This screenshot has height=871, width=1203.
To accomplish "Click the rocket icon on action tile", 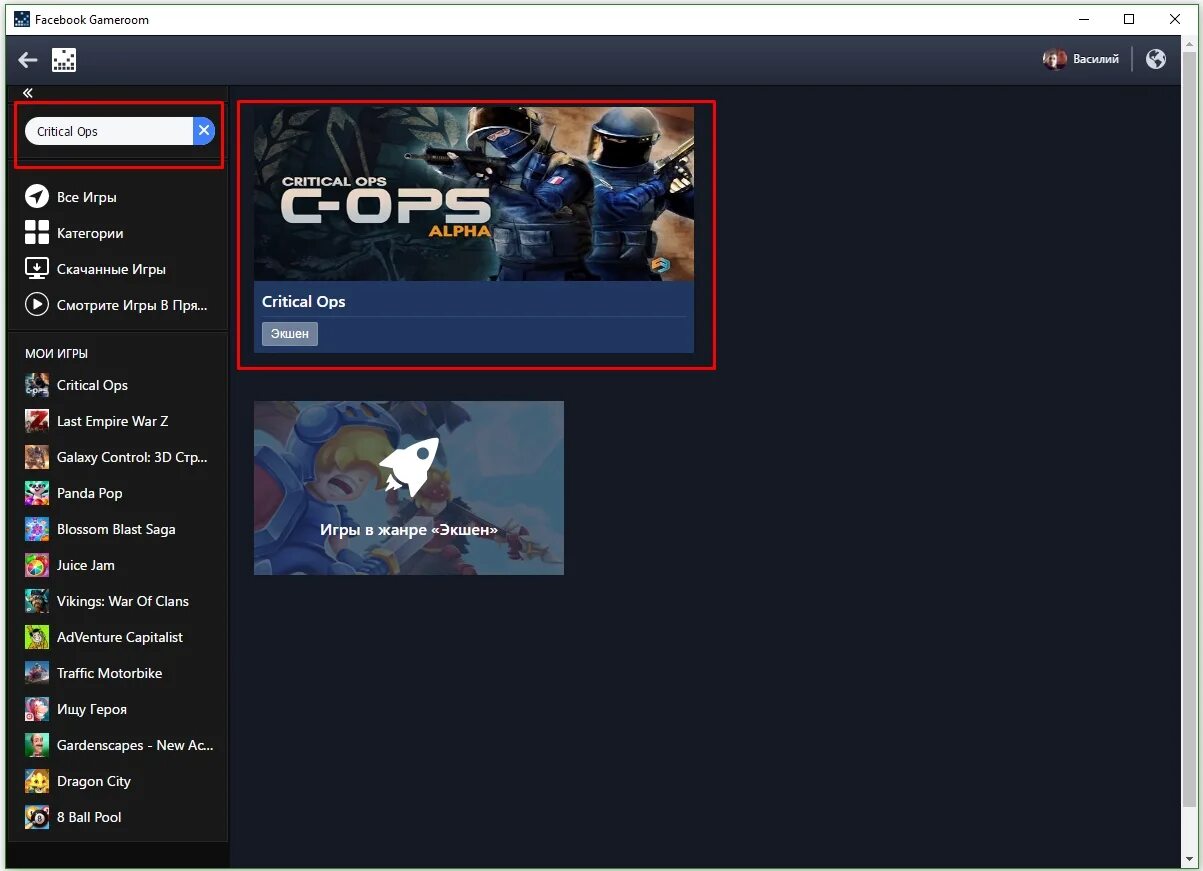I will pyautogui.click(x=408, y=467).
